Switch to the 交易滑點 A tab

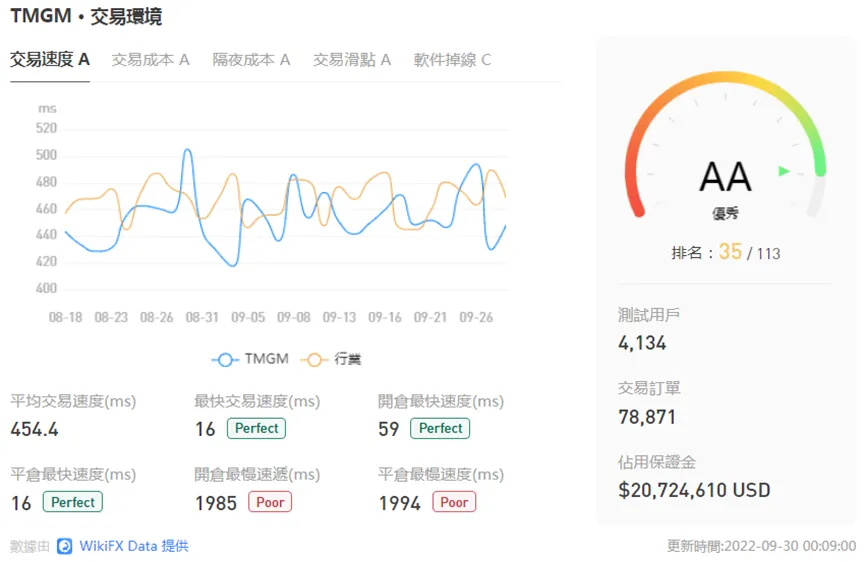click(352, 60)
